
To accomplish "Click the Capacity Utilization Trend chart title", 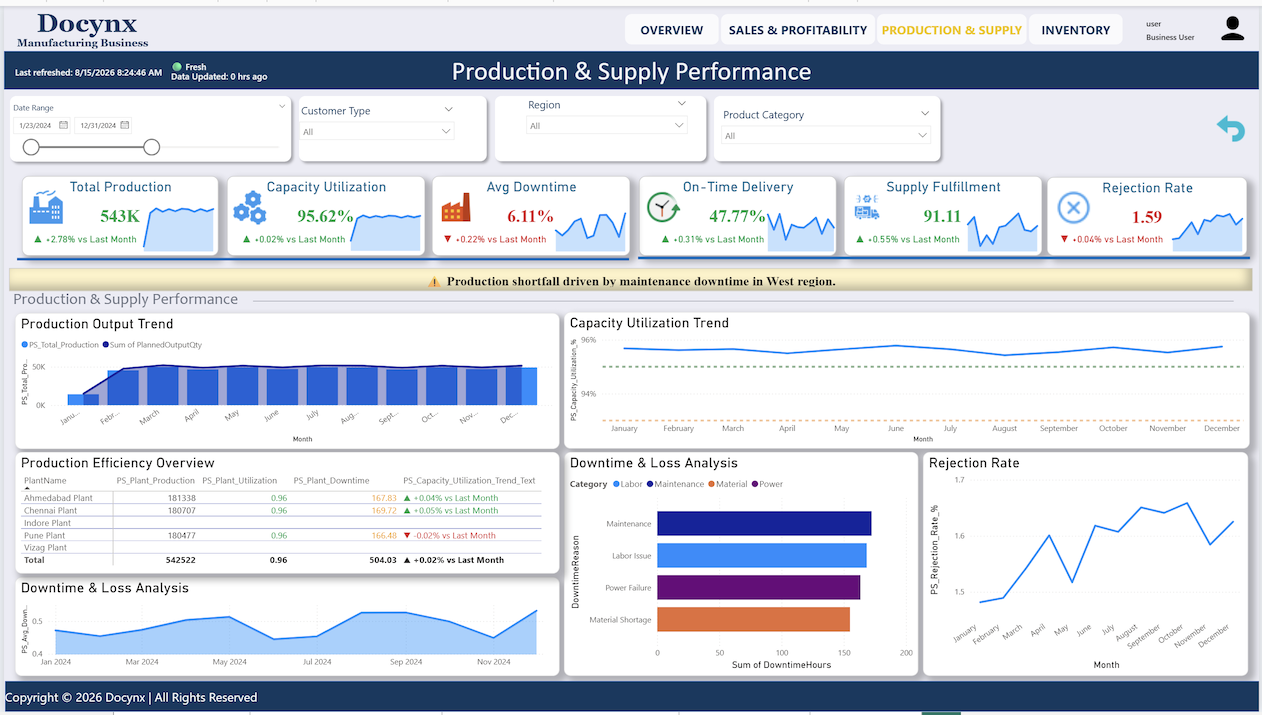I will [x=649, y=323].
